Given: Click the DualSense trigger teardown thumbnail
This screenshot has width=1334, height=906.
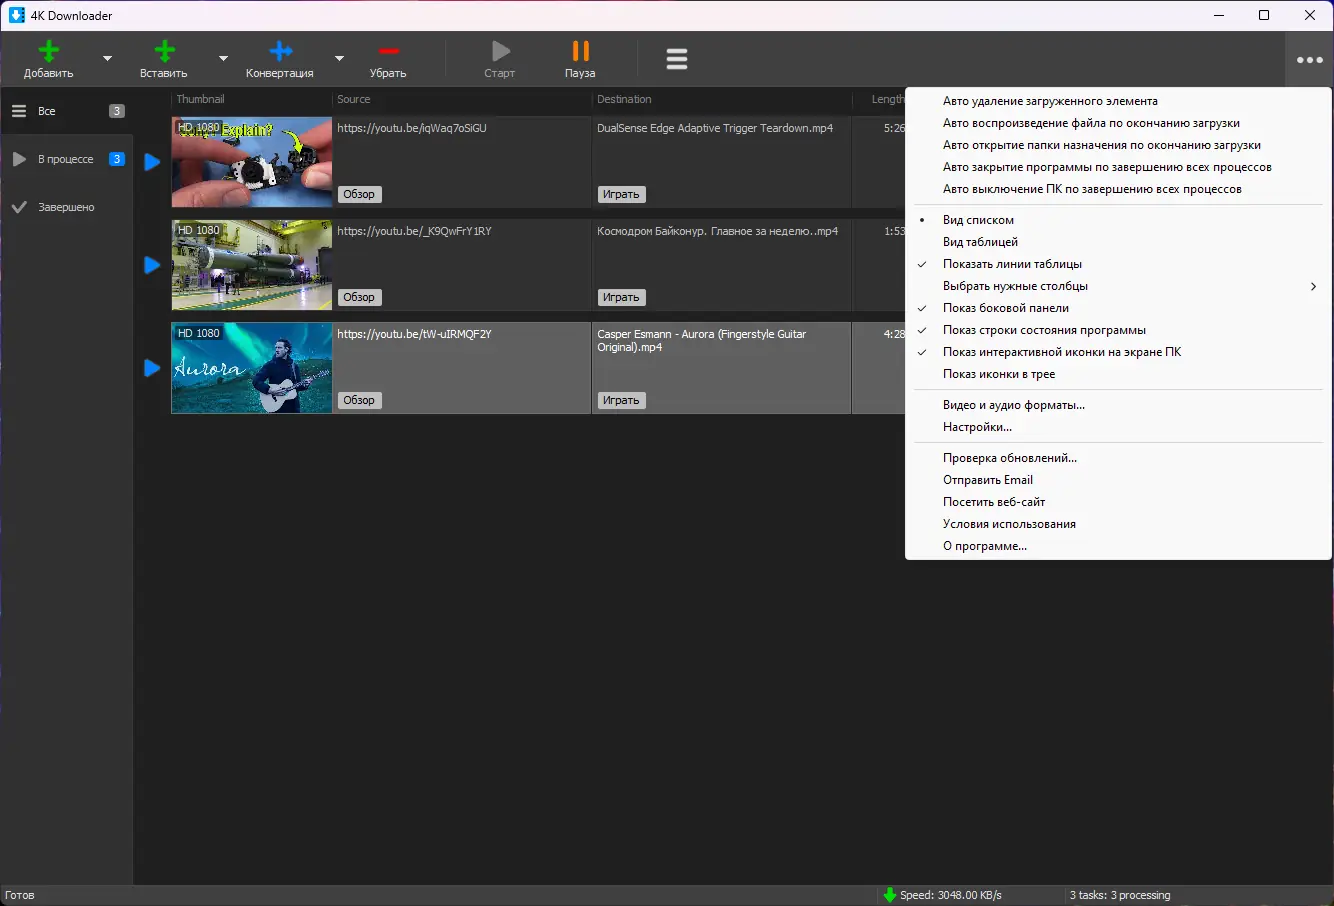Looking at the screenshot, I should pos(252,162).
